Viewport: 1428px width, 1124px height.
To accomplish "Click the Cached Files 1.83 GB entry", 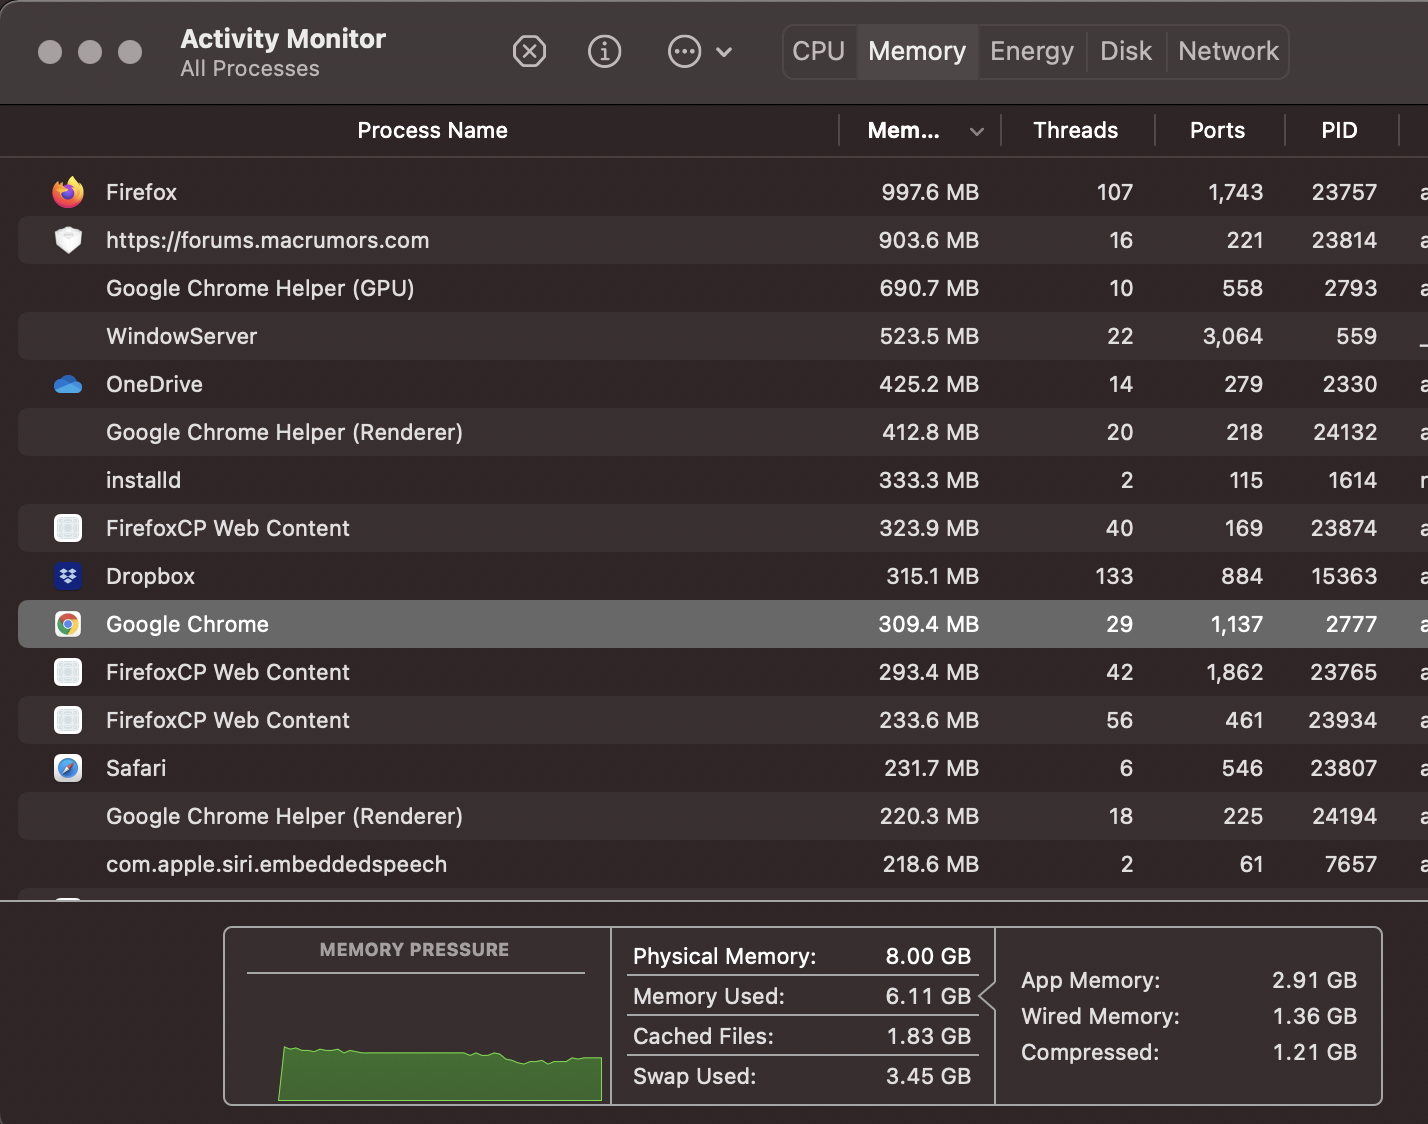I will point(802,1036).
